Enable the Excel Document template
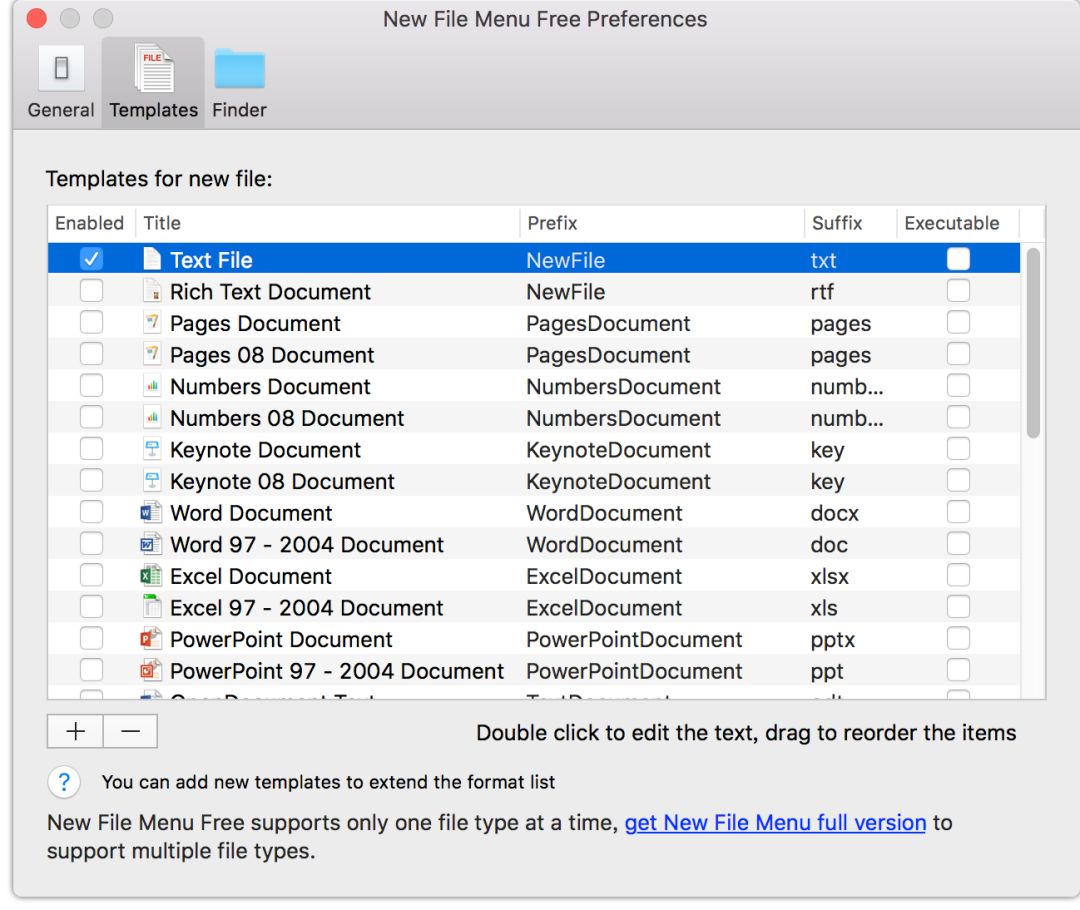This screenshot has width=1080, height=910. [x=91, y=576]
